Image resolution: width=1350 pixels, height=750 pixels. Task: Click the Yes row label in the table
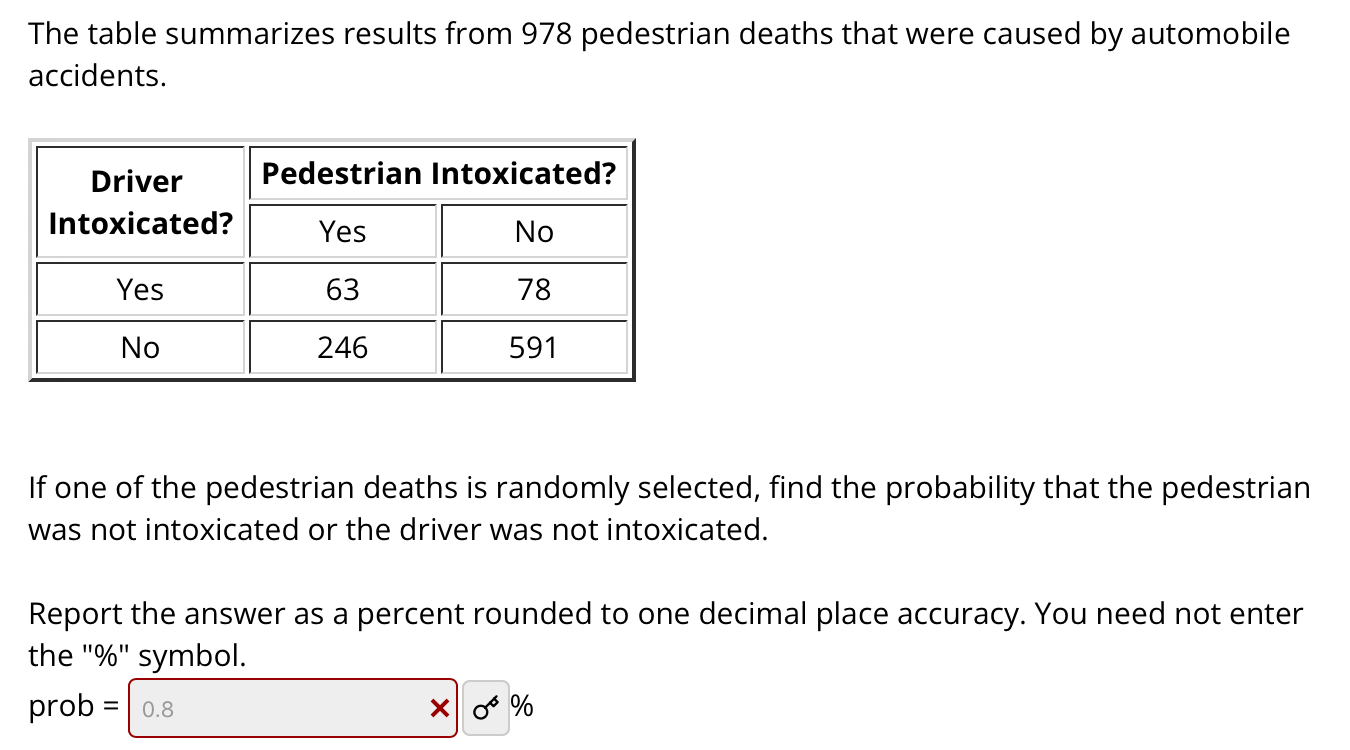tap(139, 289)
